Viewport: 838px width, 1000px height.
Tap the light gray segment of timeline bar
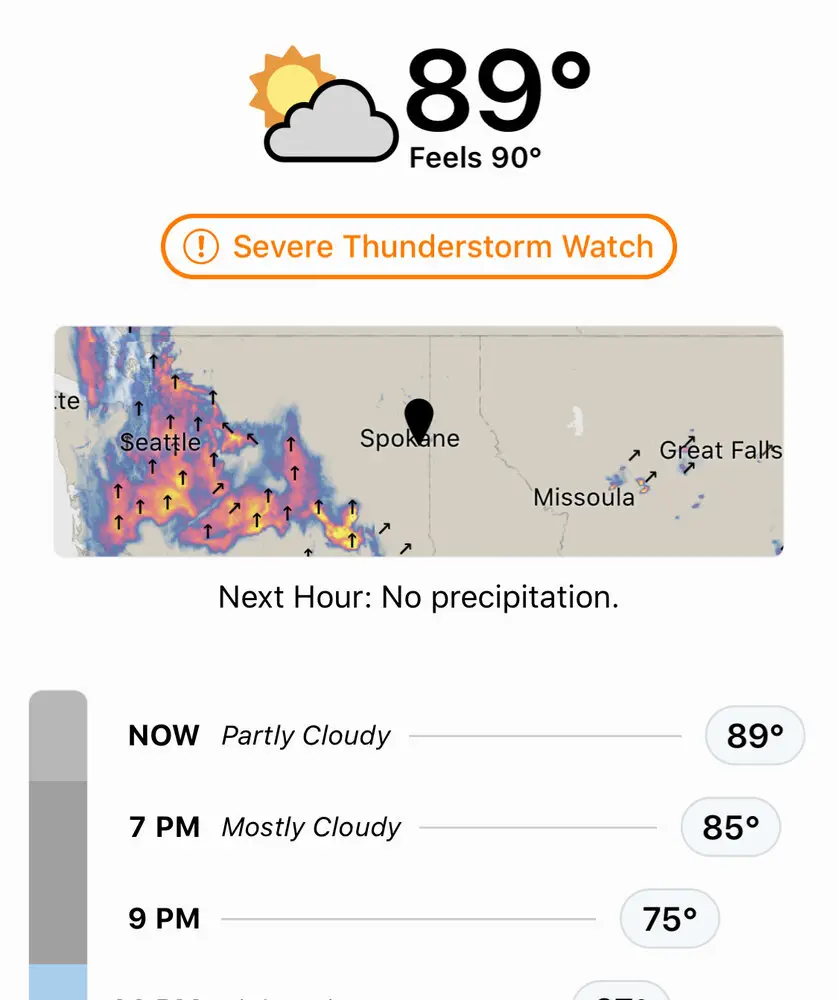click(x=58, y=735)
